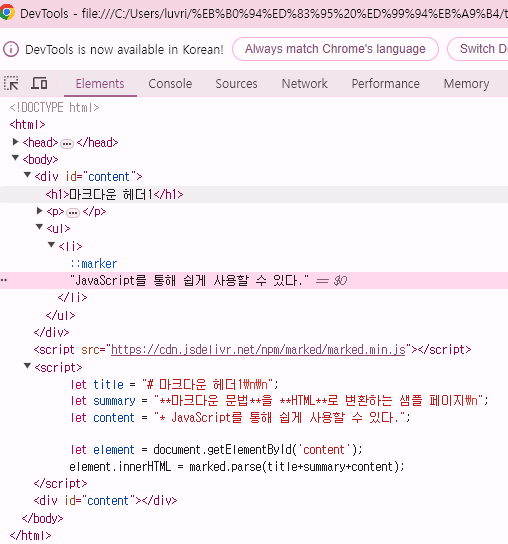Collapse the div id="content" node

point(27,175)
